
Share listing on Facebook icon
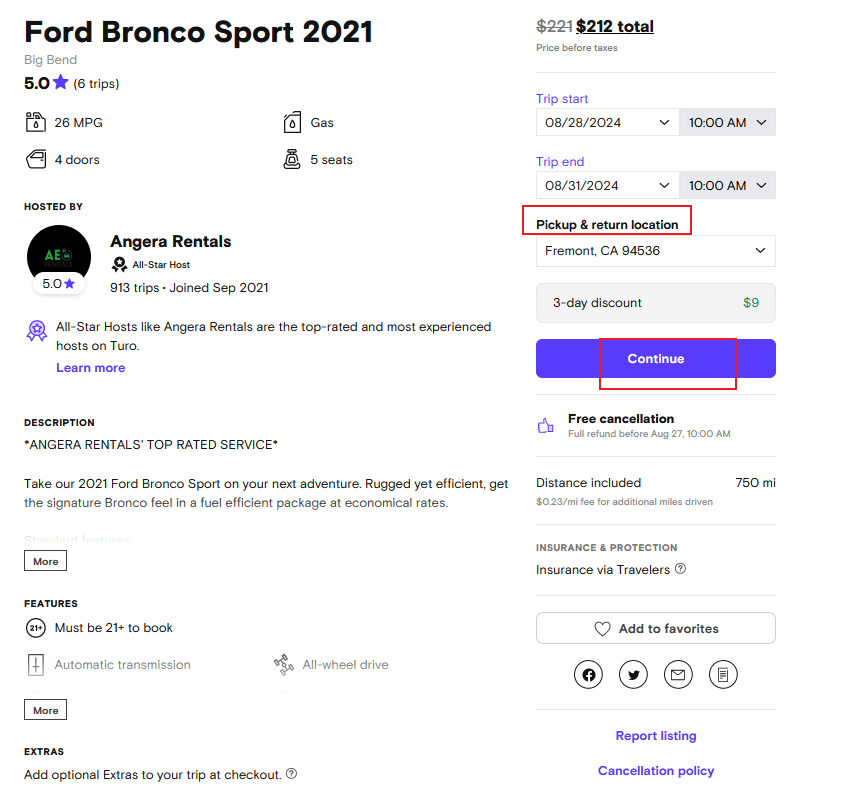[589, 675]
